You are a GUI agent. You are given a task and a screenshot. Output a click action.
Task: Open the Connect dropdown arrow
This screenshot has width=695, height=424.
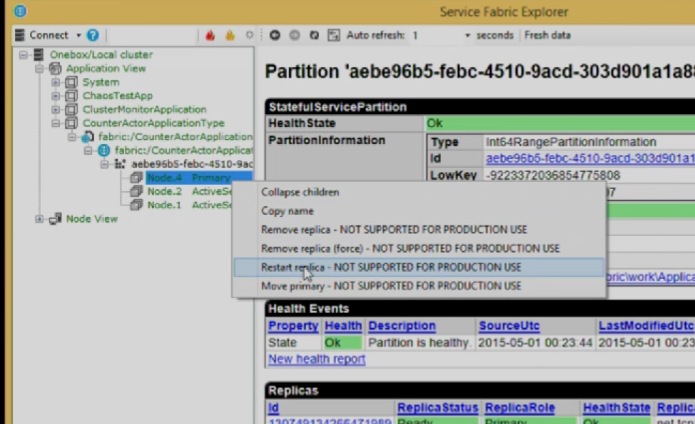click(x=78, y=35)
